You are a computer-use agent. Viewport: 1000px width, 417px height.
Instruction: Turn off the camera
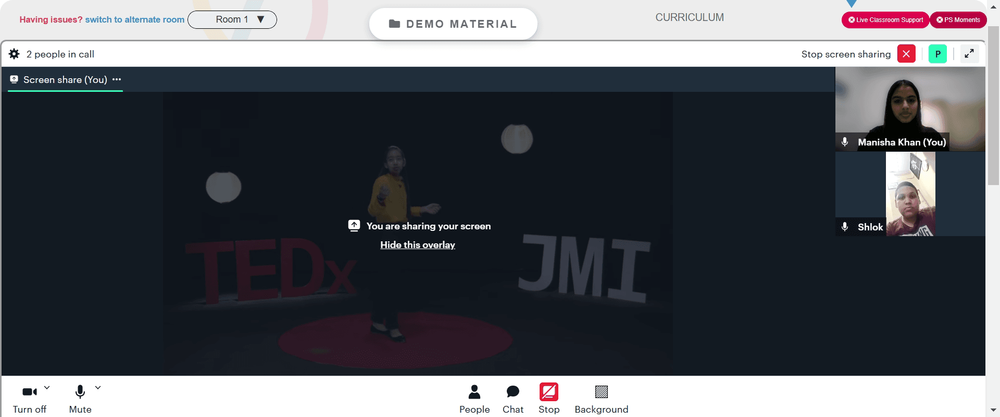pyautogui.click(x=29, y=400)
